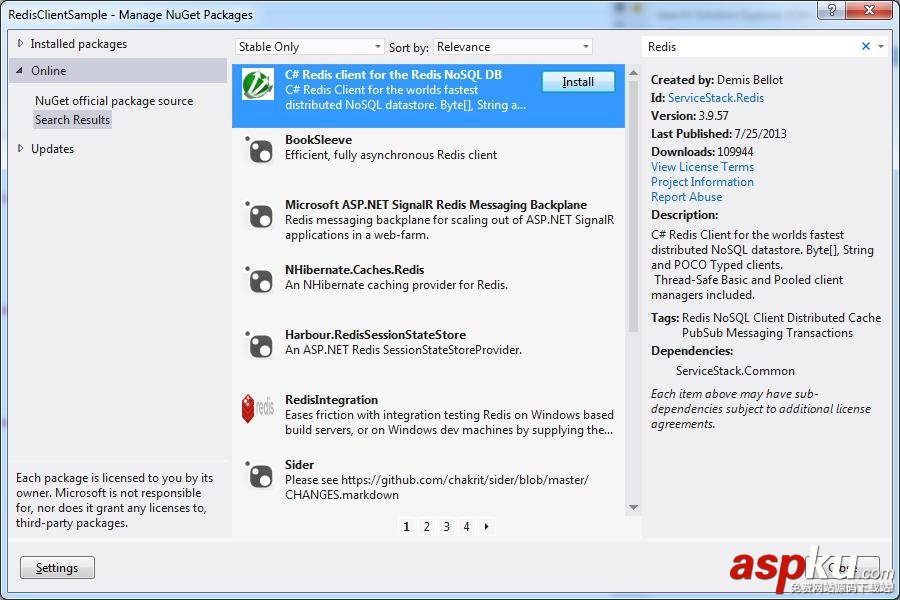This screenshot has height=600, width=900.
Task: Click inside the Redis search field
Action: click(x=751, y=47)
